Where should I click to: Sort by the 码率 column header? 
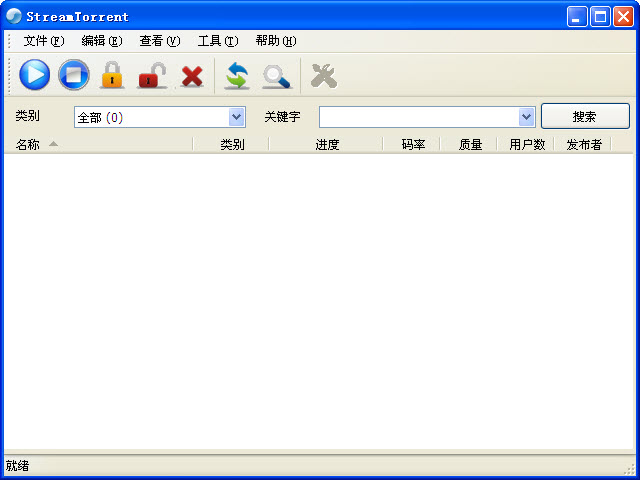tap(412, 144)
